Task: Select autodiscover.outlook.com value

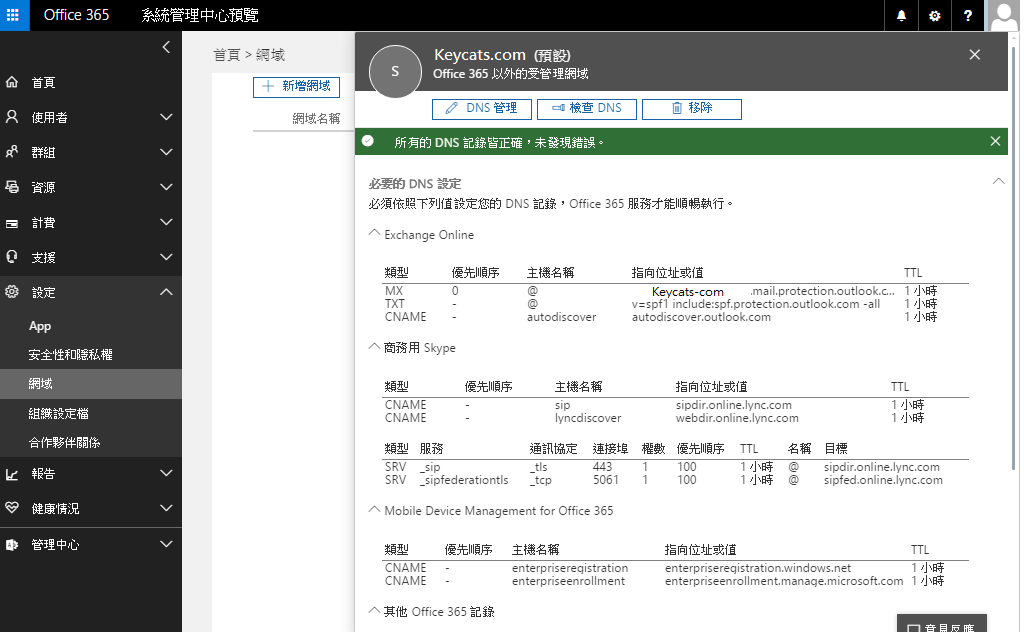Action: coord(701,317)
